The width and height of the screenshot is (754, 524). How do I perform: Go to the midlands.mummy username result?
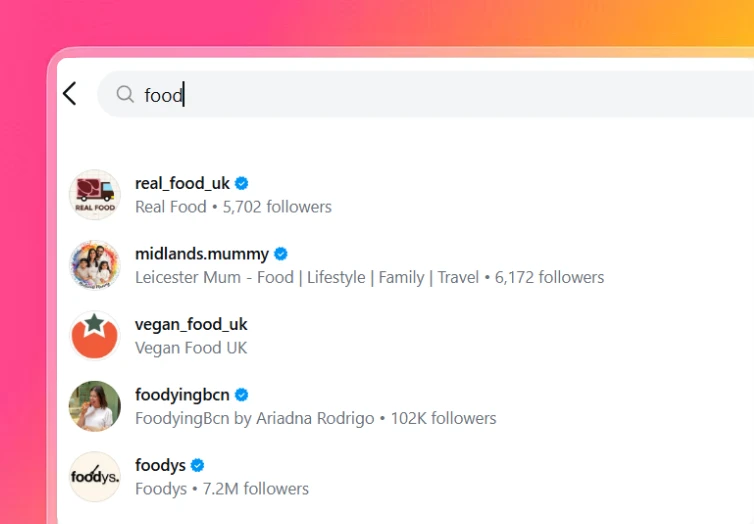(x=202, y=254)
